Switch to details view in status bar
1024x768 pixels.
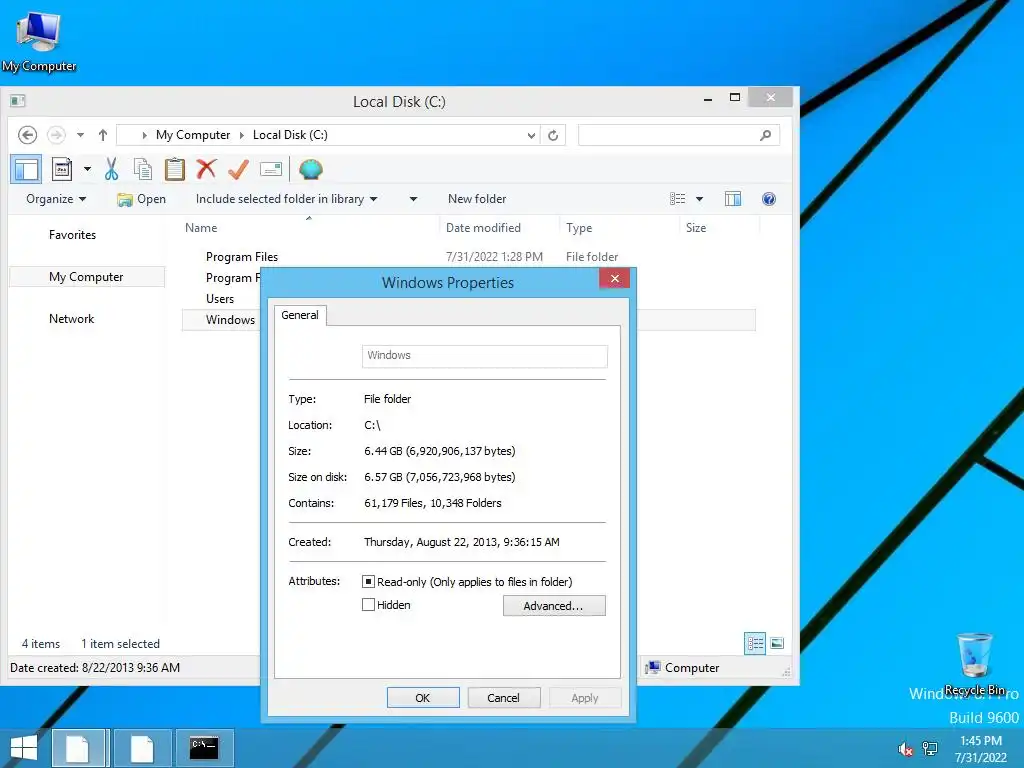click(755, 643)
